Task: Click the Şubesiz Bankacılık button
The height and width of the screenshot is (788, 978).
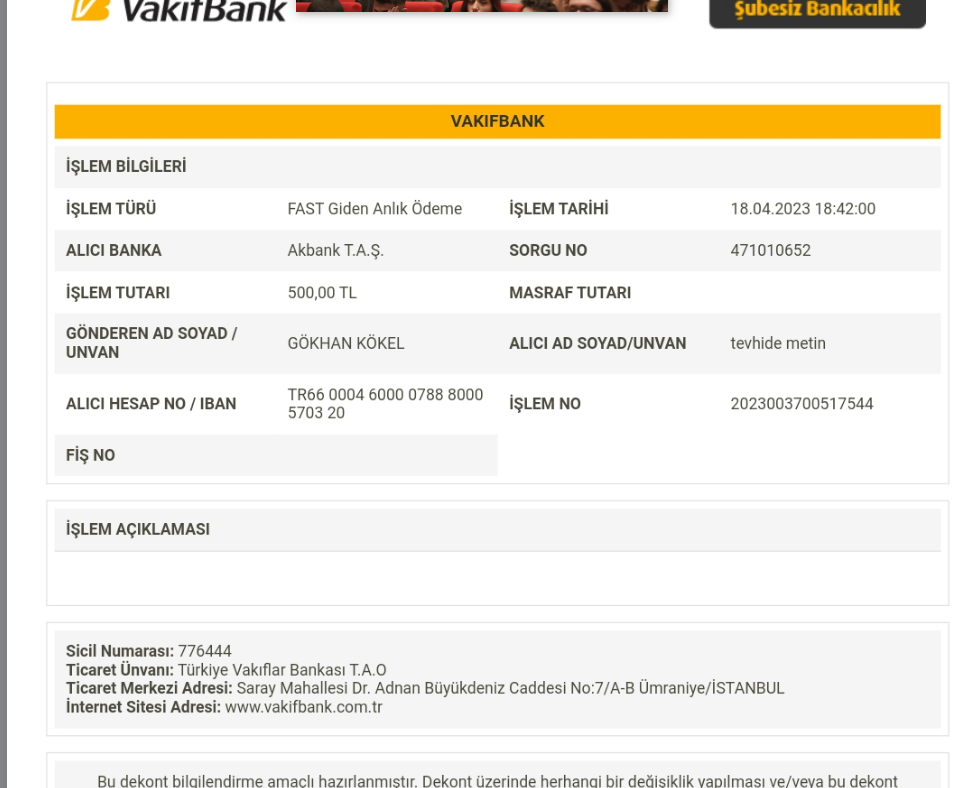Action: tap(817, 12)
